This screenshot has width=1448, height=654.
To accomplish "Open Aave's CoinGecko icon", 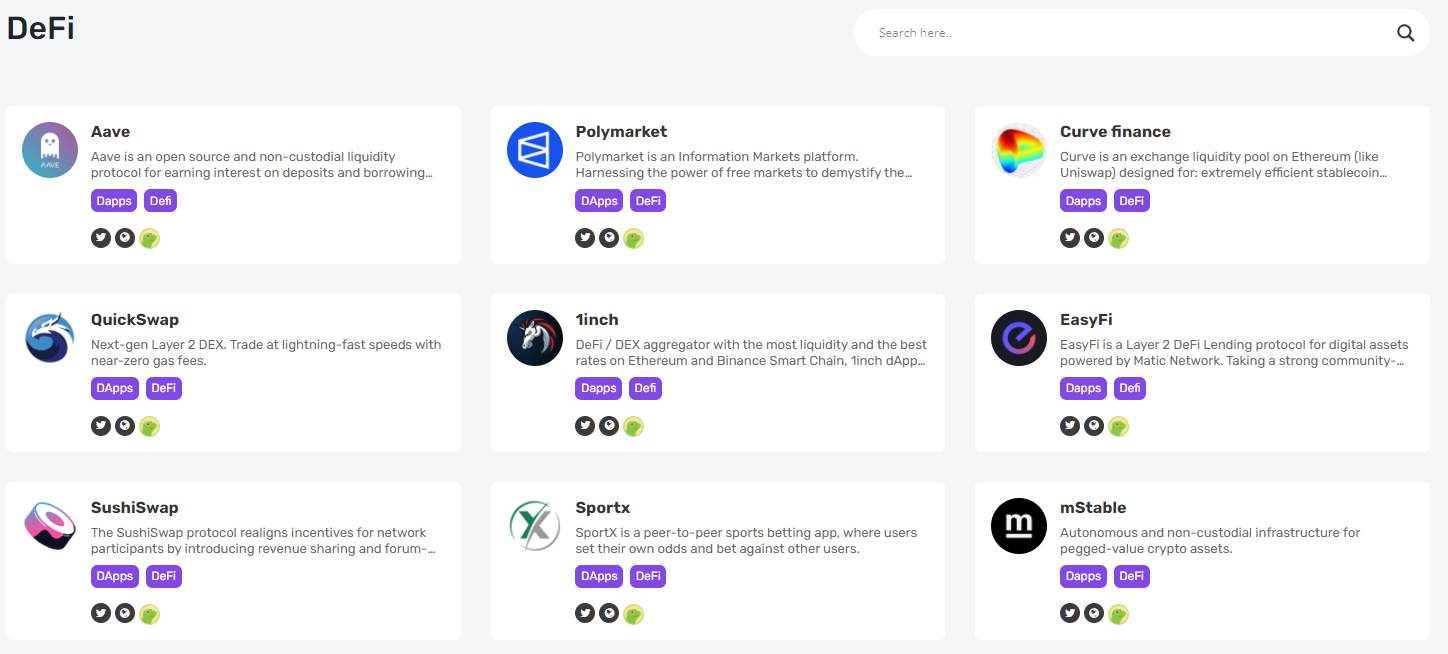I will 150,238.
